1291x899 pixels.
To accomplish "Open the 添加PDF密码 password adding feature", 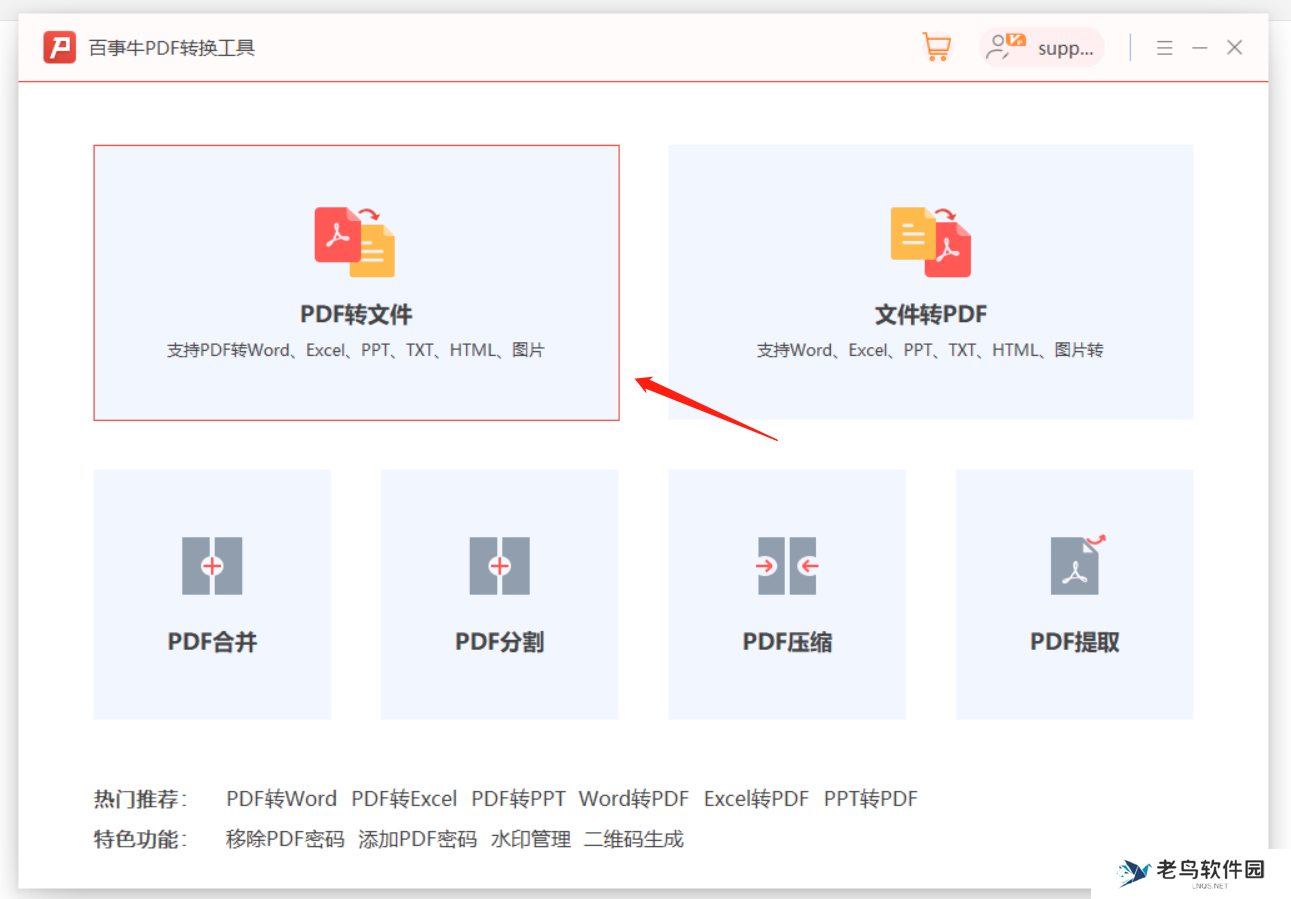I will tap(418, 839).
